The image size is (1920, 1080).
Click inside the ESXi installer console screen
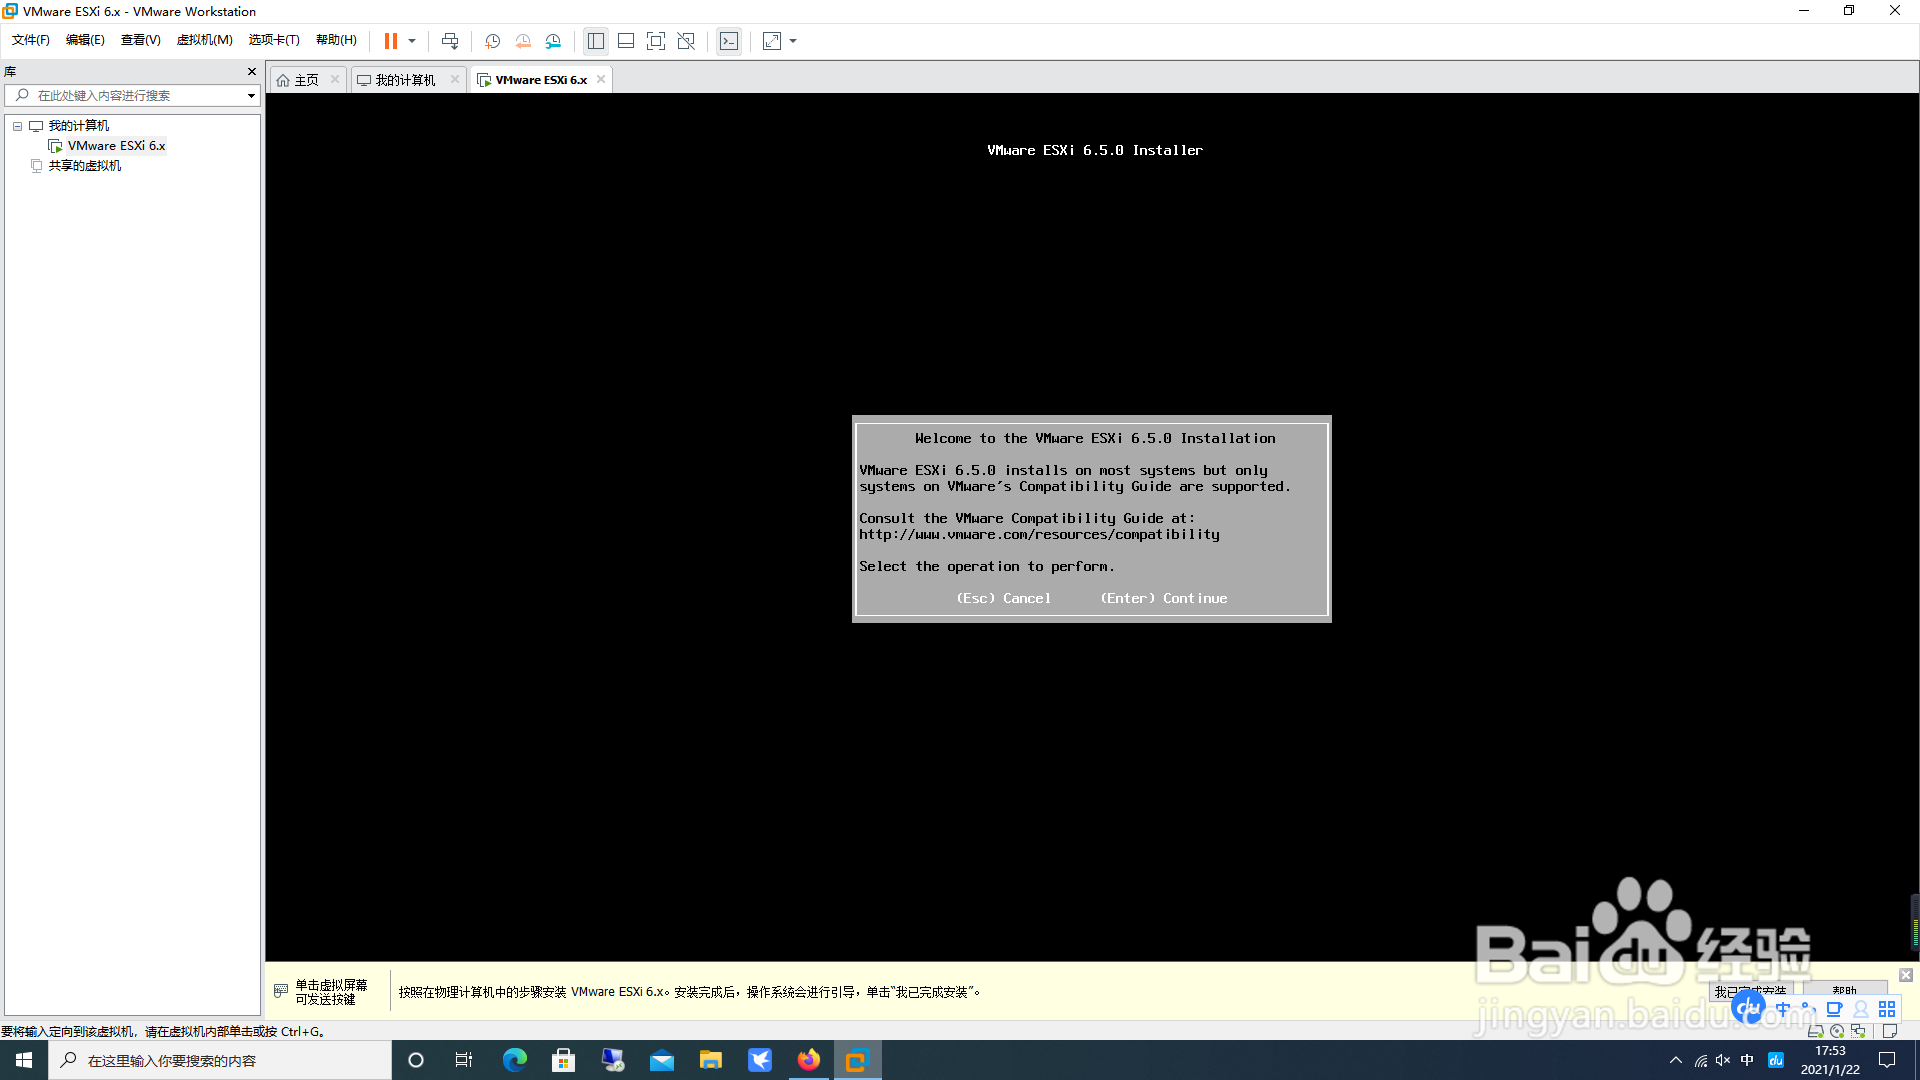click(1092, 527)
